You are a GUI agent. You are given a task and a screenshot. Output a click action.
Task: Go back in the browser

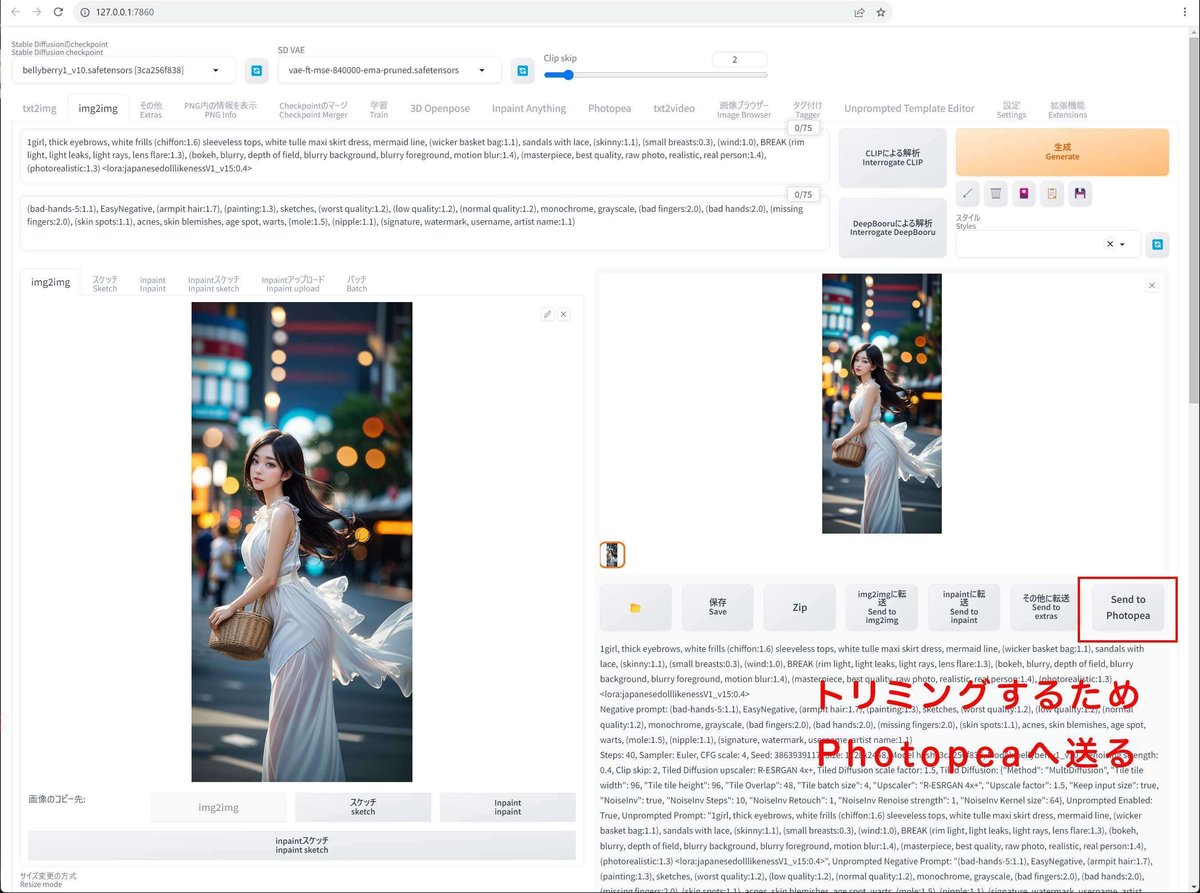(x=14, y=12)
